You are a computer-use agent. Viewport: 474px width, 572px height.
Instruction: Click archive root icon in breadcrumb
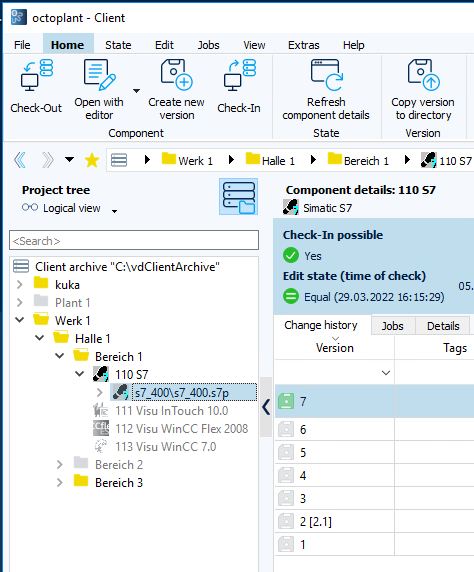119,160
